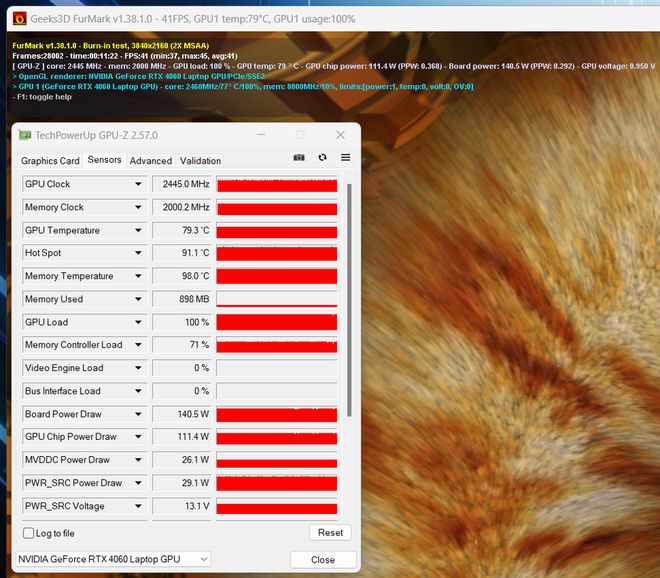Close GPU-Z with the title bar X
Image resolution: width=660 pixels, height=578 pixels.
point(340,135)
